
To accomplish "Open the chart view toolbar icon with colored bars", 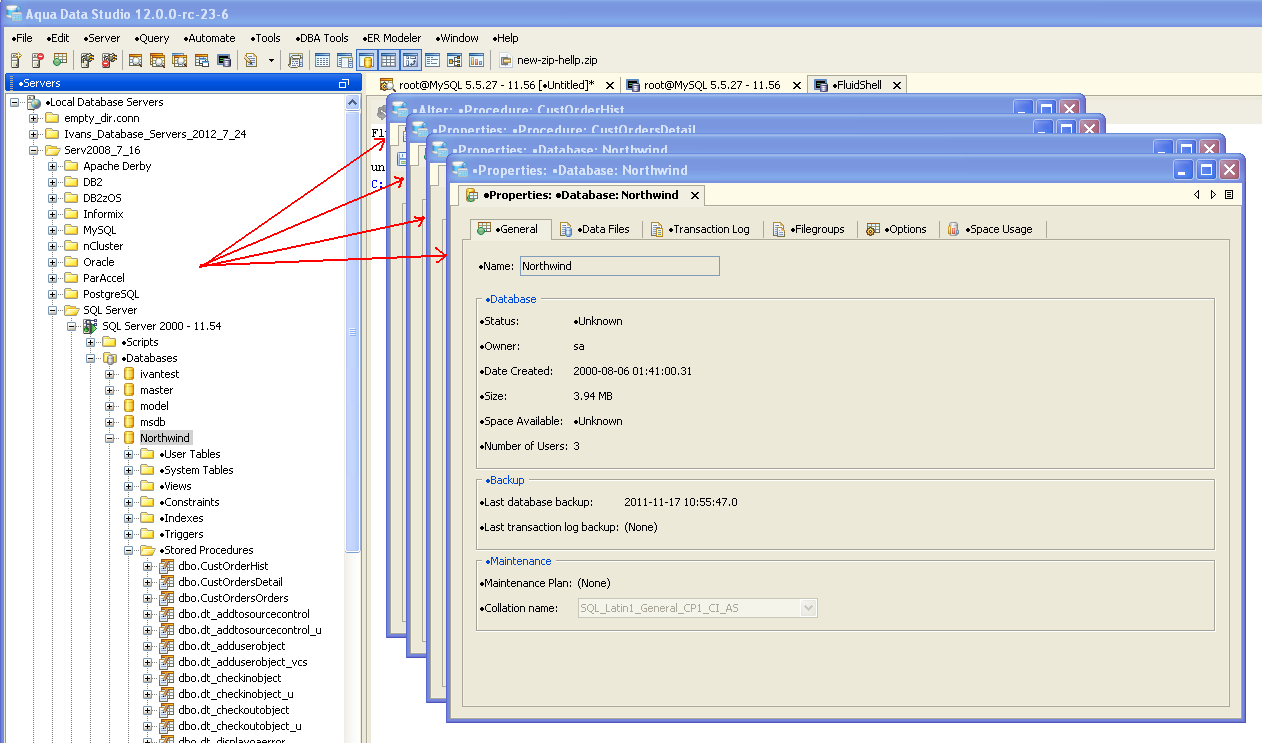I will pyautogui.click(x=476, y=60).
